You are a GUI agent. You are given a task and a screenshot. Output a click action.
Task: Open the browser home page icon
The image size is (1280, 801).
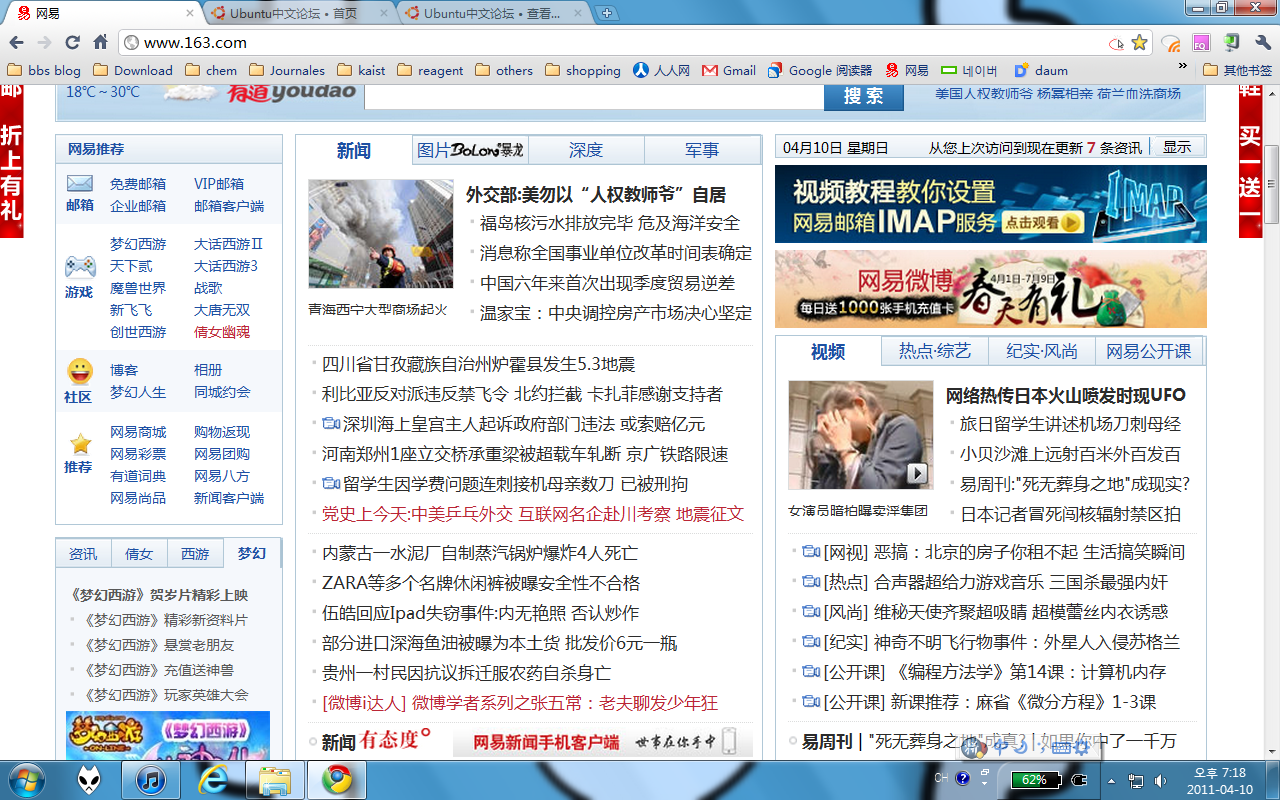[100, 43]
